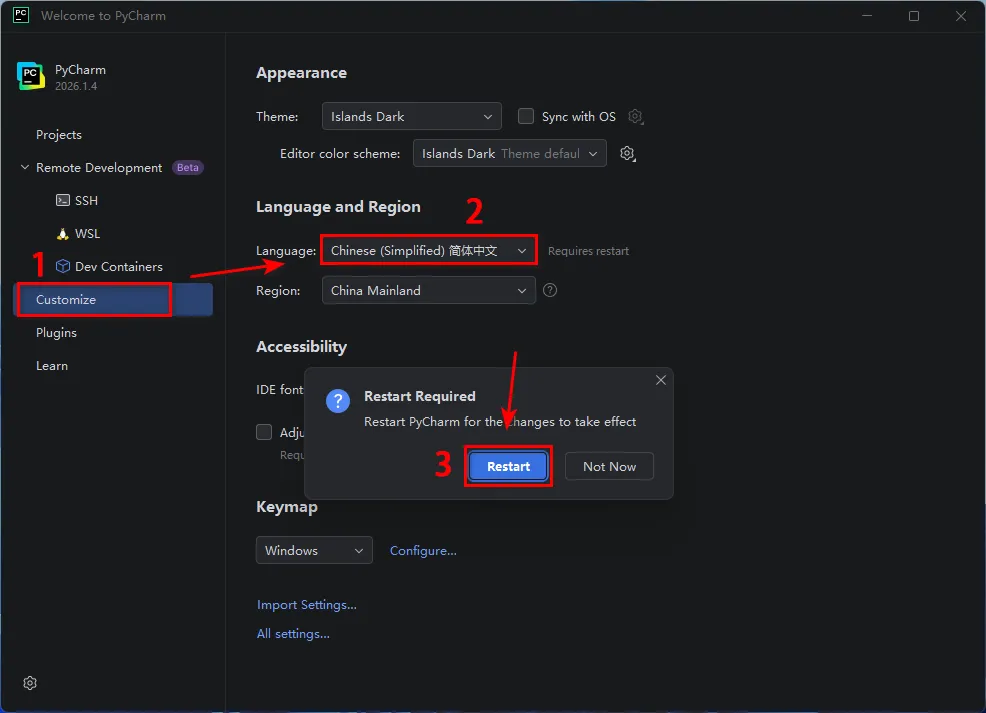This screenshot has width=986, height=713.
Task: Click the PyCharm logo in the sidebar
Action: pyautogui.click(x=30, y=76)
